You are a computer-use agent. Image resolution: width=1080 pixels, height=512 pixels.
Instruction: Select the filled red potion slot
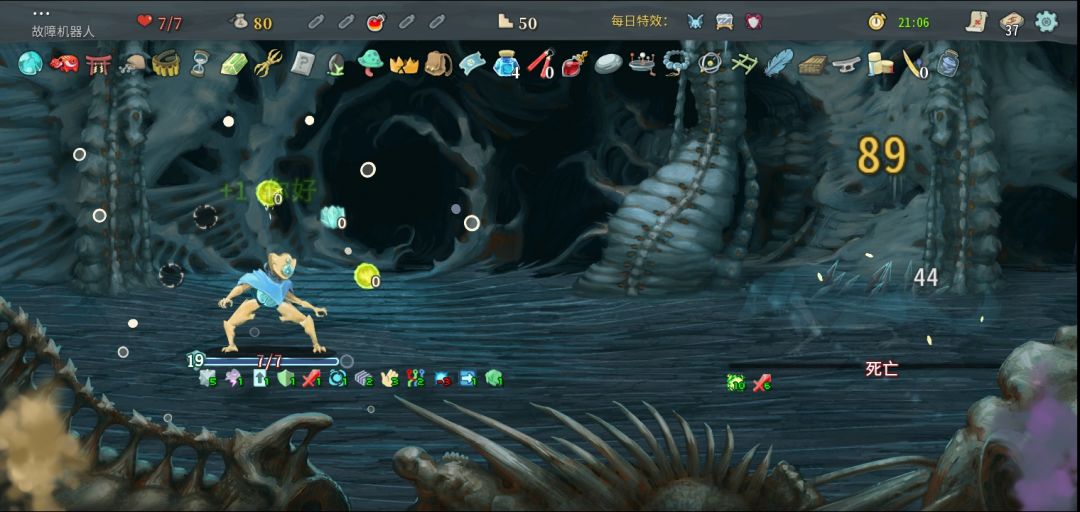375,22
